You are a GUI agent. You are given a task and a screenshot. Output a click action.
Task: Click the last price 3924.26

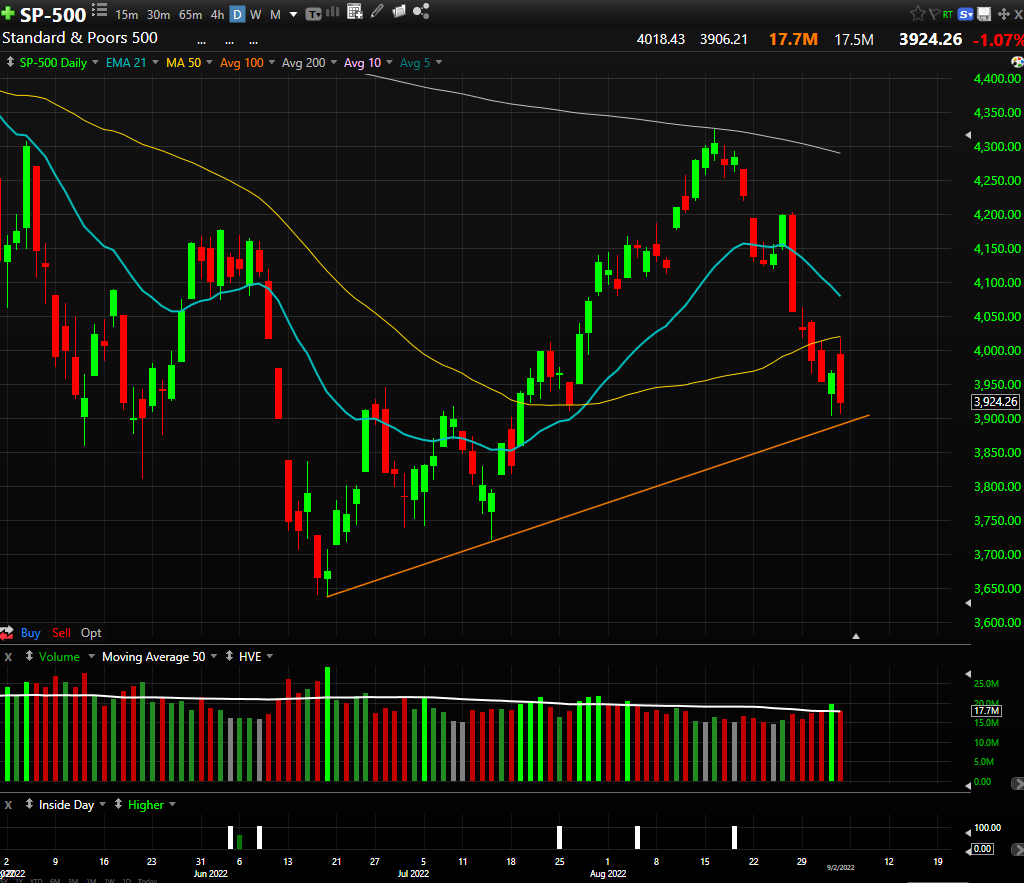point(931,39)
